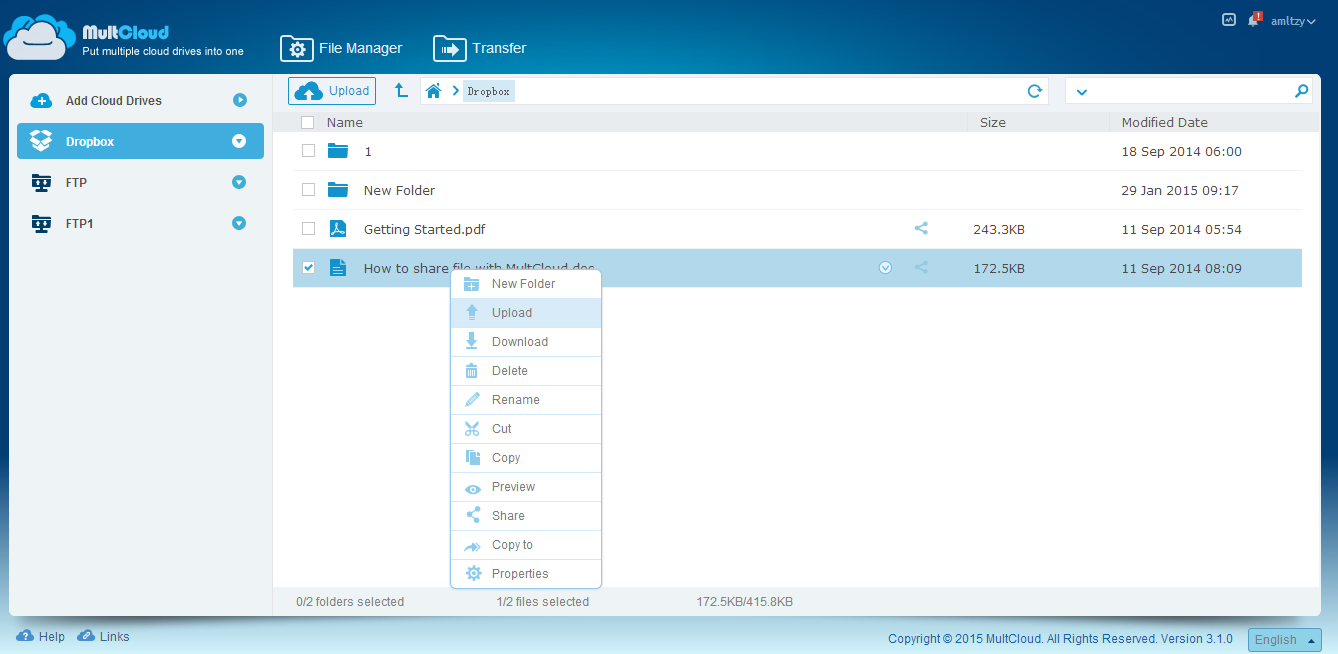This screenshot has height=654, width=1338.
Task: Open the amltzy user account dropdown
Action: coord(1293,21)
